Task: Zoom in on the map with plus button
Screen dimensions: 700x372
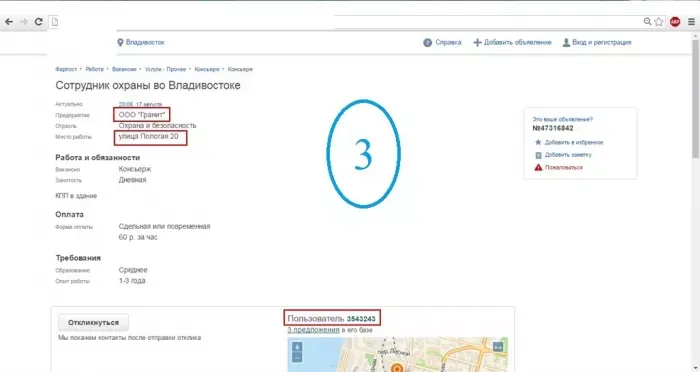Action: coord(297,347)
